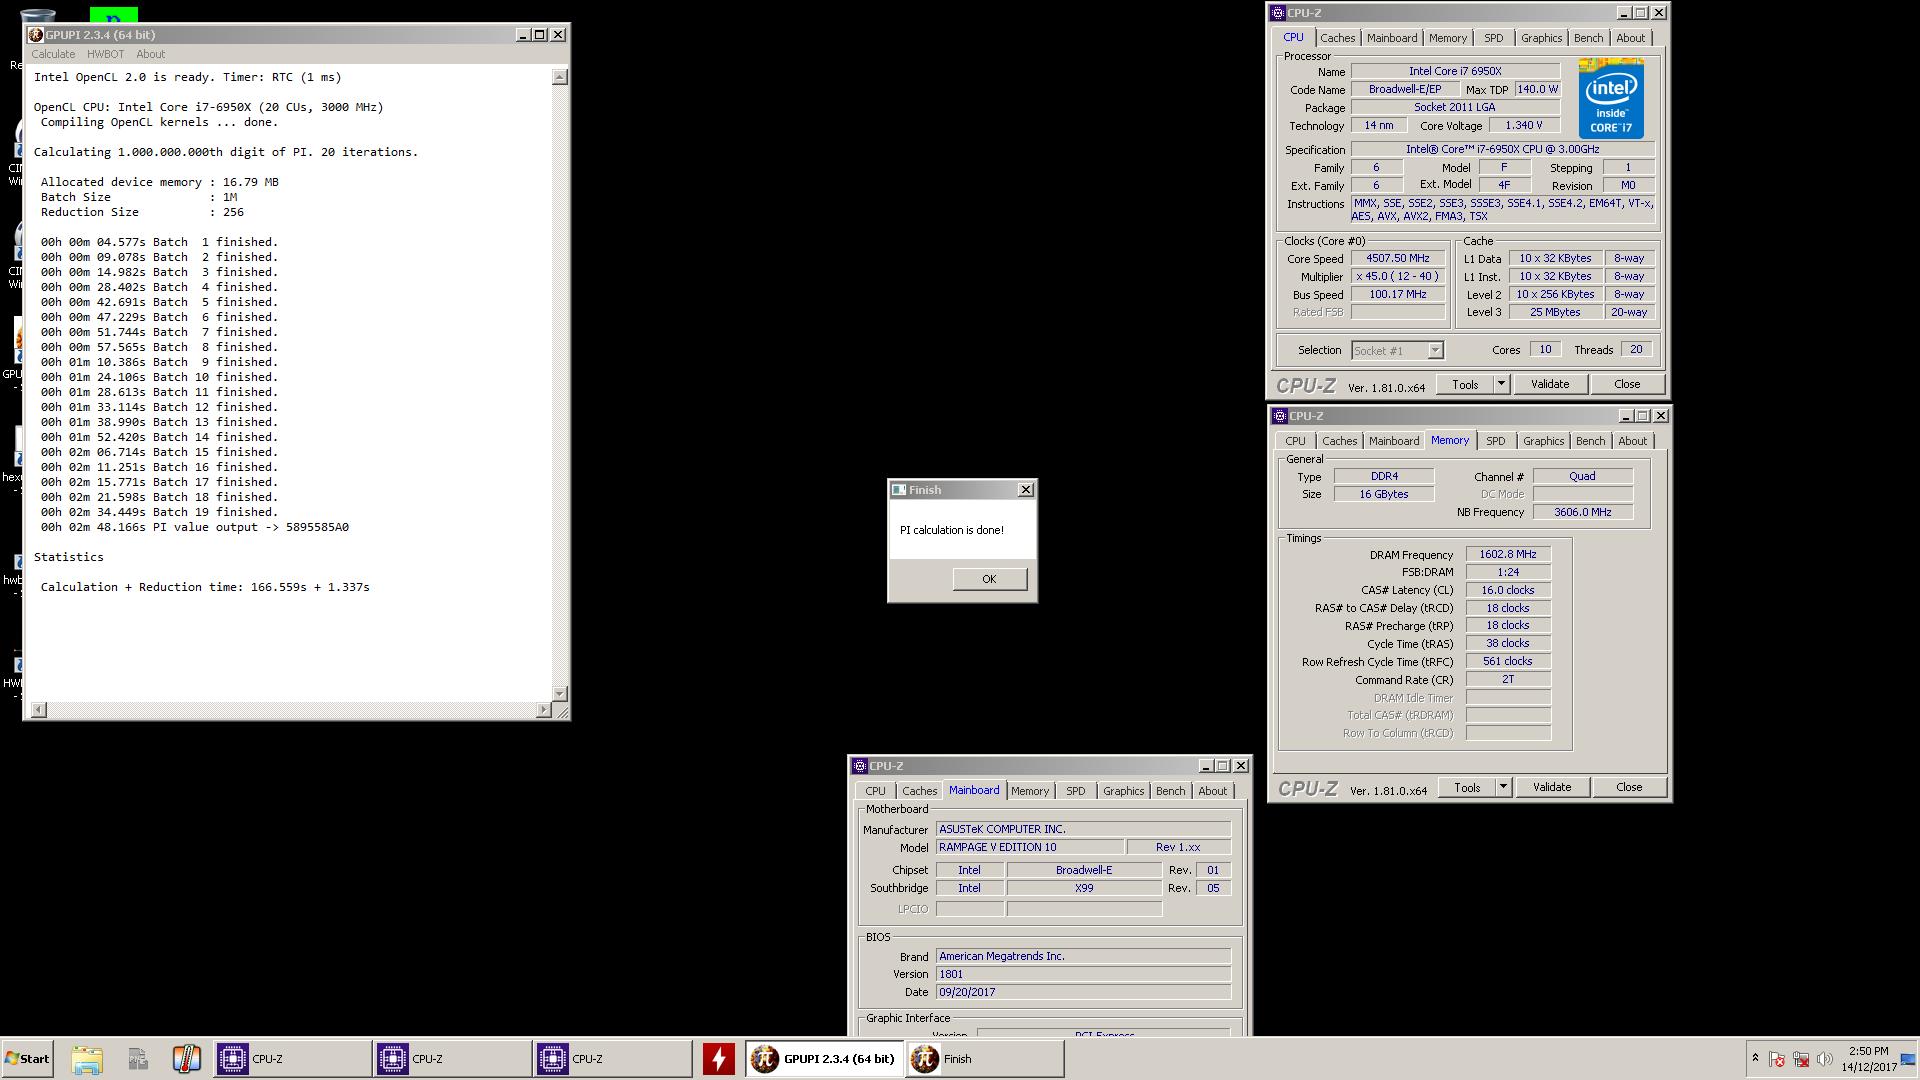Switch to Bench tab in Memory CPU-Z window

coord(1590,441)
